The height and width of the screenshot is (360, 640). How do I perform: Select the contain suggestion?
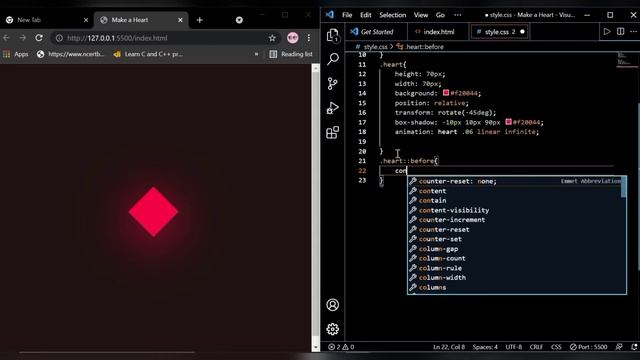(x=516, y=200)
